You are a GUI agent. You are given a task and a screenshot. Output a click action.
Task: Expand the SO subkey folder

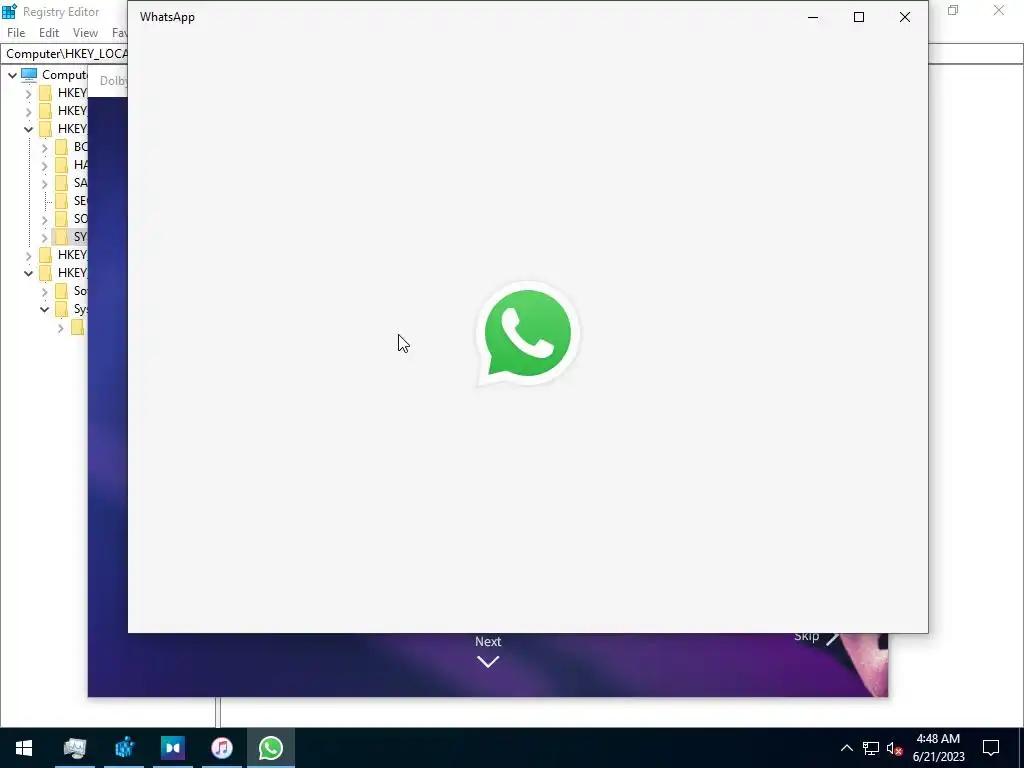click(x=44, y=219)
